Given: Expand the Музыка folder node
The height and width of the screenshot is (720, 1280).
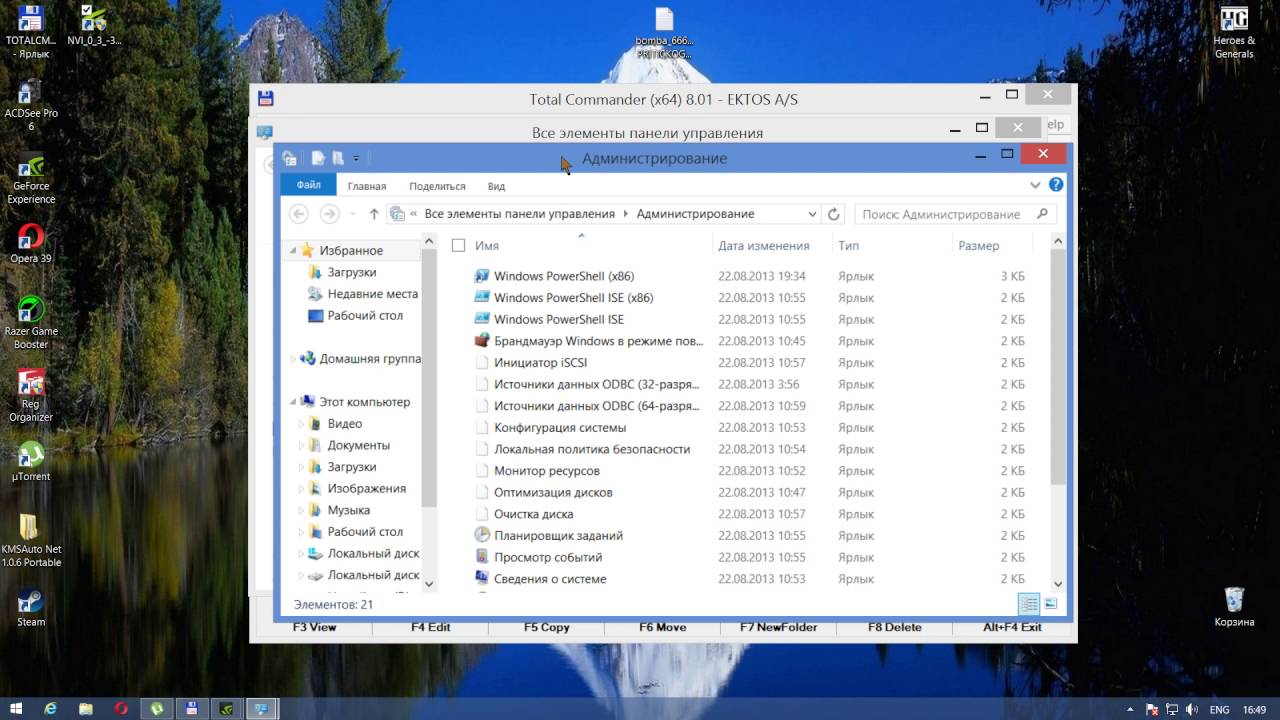Looking at the screenshot, I should 302,511.
